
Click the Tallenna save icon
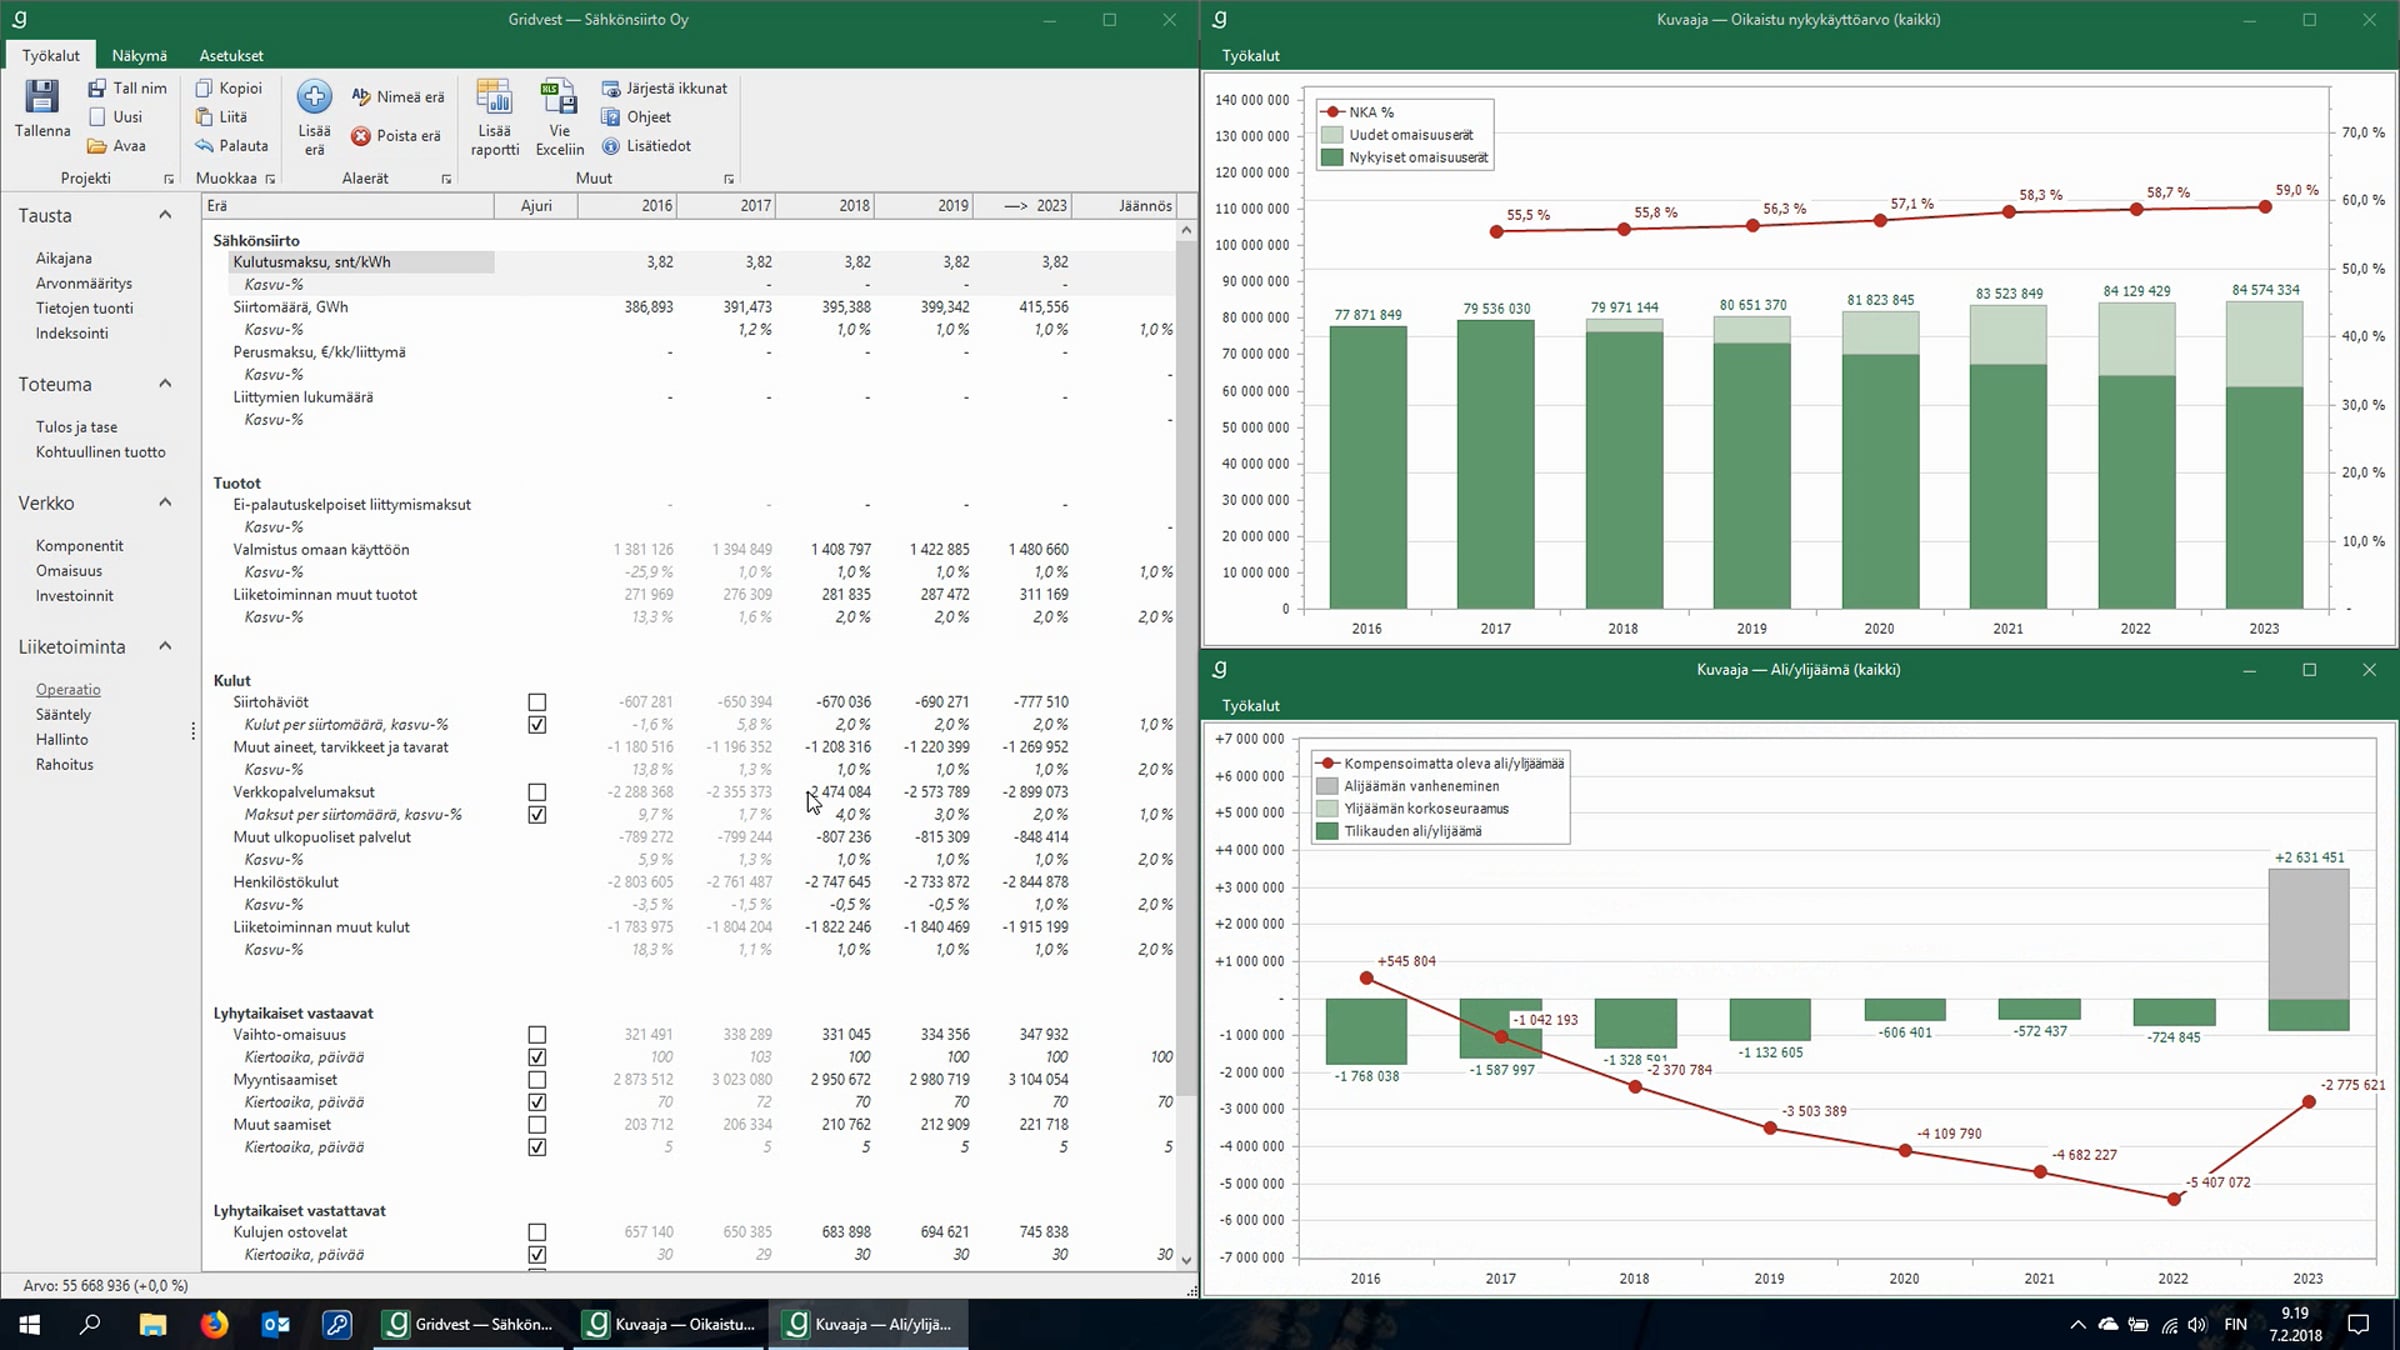click(42, 97)
